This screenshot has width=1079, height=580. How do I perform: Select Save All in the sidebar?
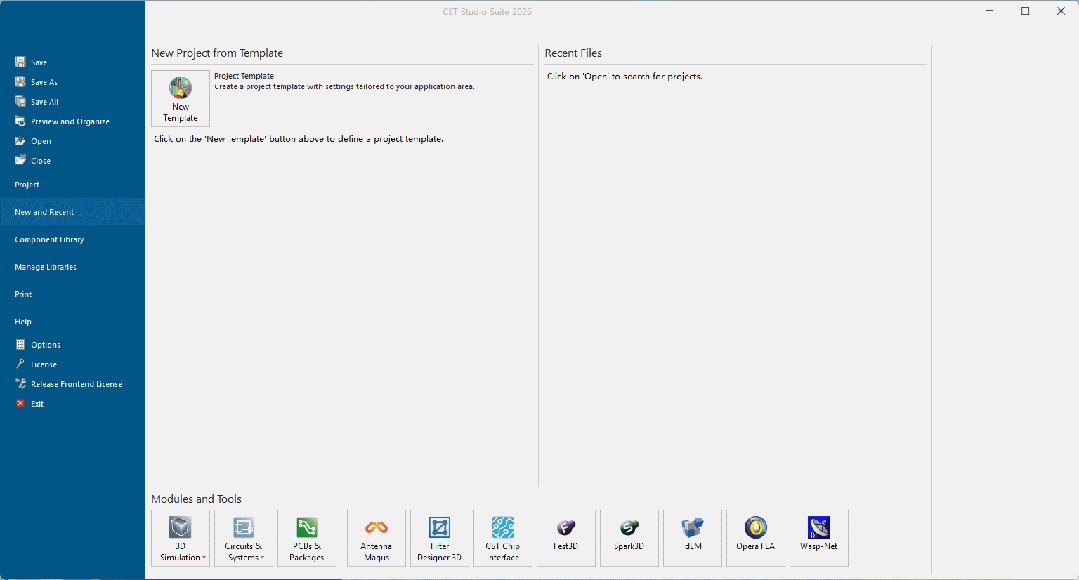tap(37, 102)
